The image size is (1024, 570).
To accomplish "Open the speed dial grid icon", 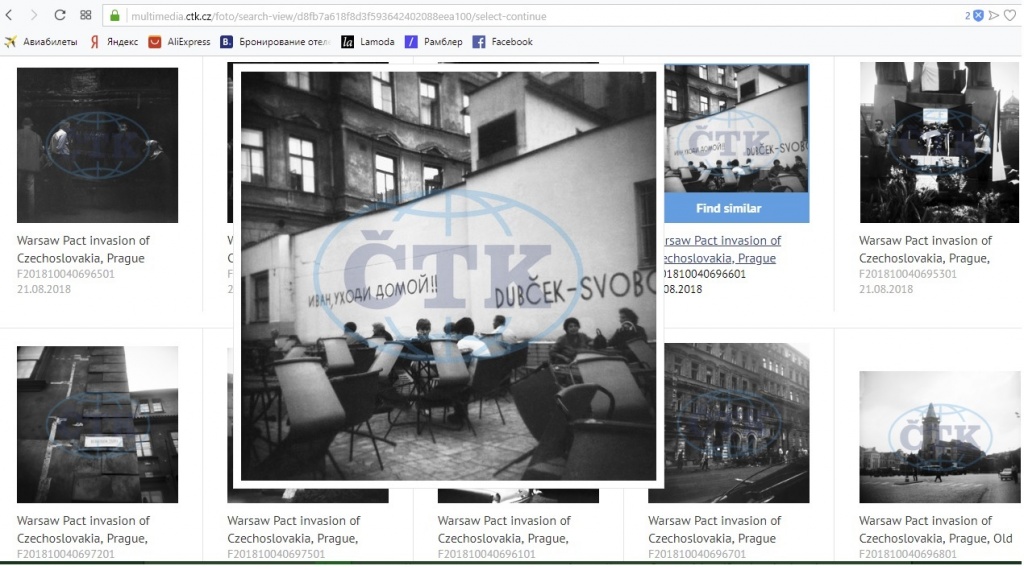I will click(86, 15).
